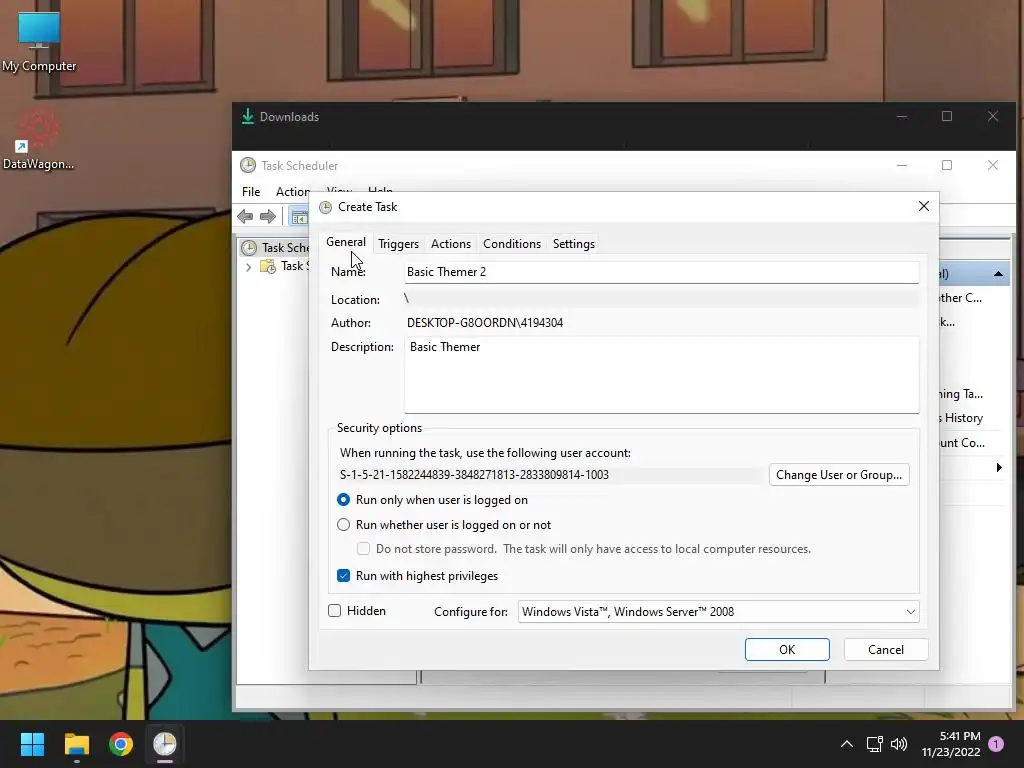Open the Action menu in Task Scheduler
This screenshot has width=1024, height=768.
[292, 191]
